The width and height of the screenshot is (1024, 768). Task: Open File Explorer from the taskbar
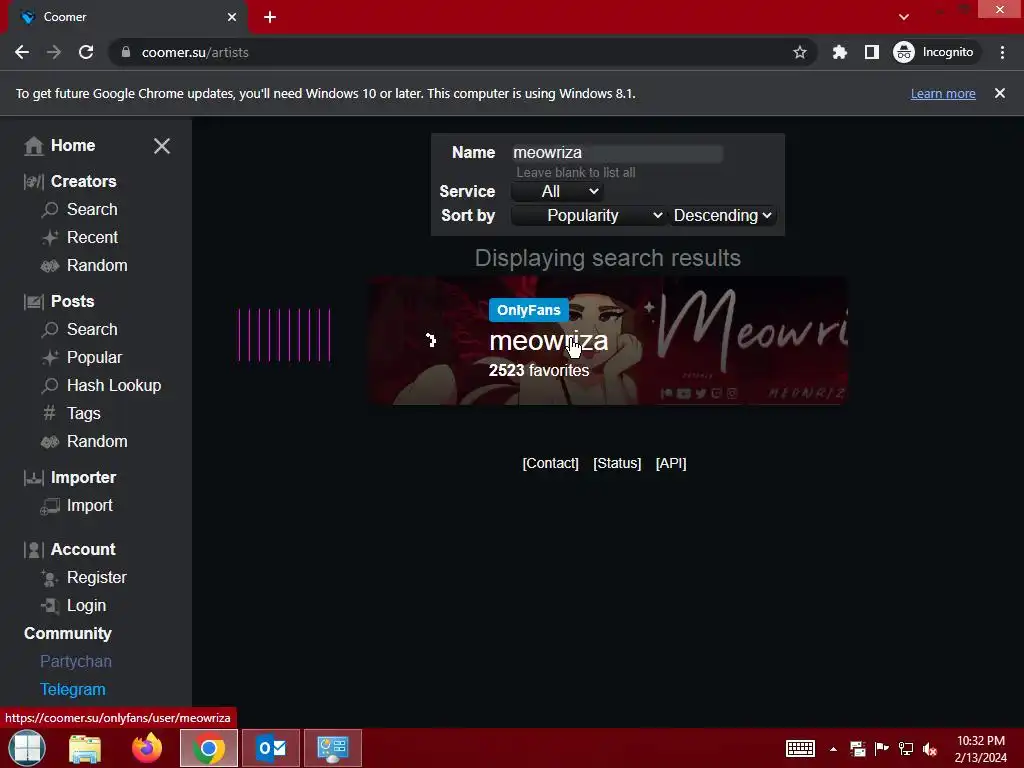[85, 748]
